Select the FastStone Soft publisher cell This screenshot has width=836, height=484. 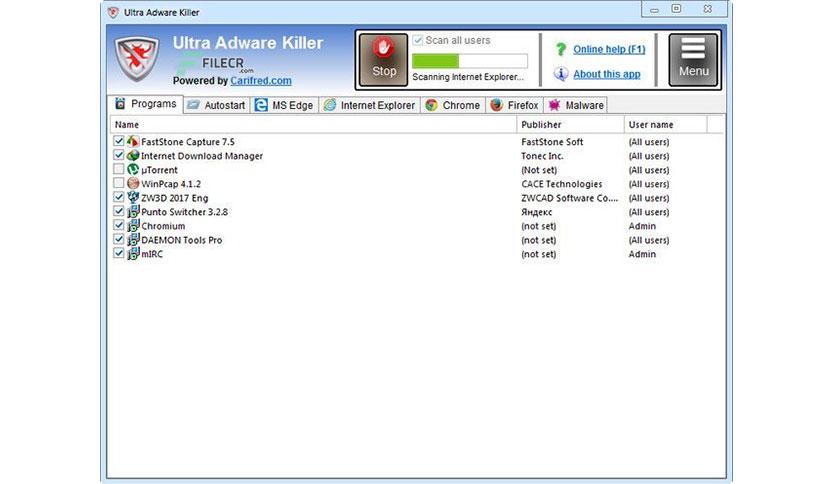tap(552, 142)
